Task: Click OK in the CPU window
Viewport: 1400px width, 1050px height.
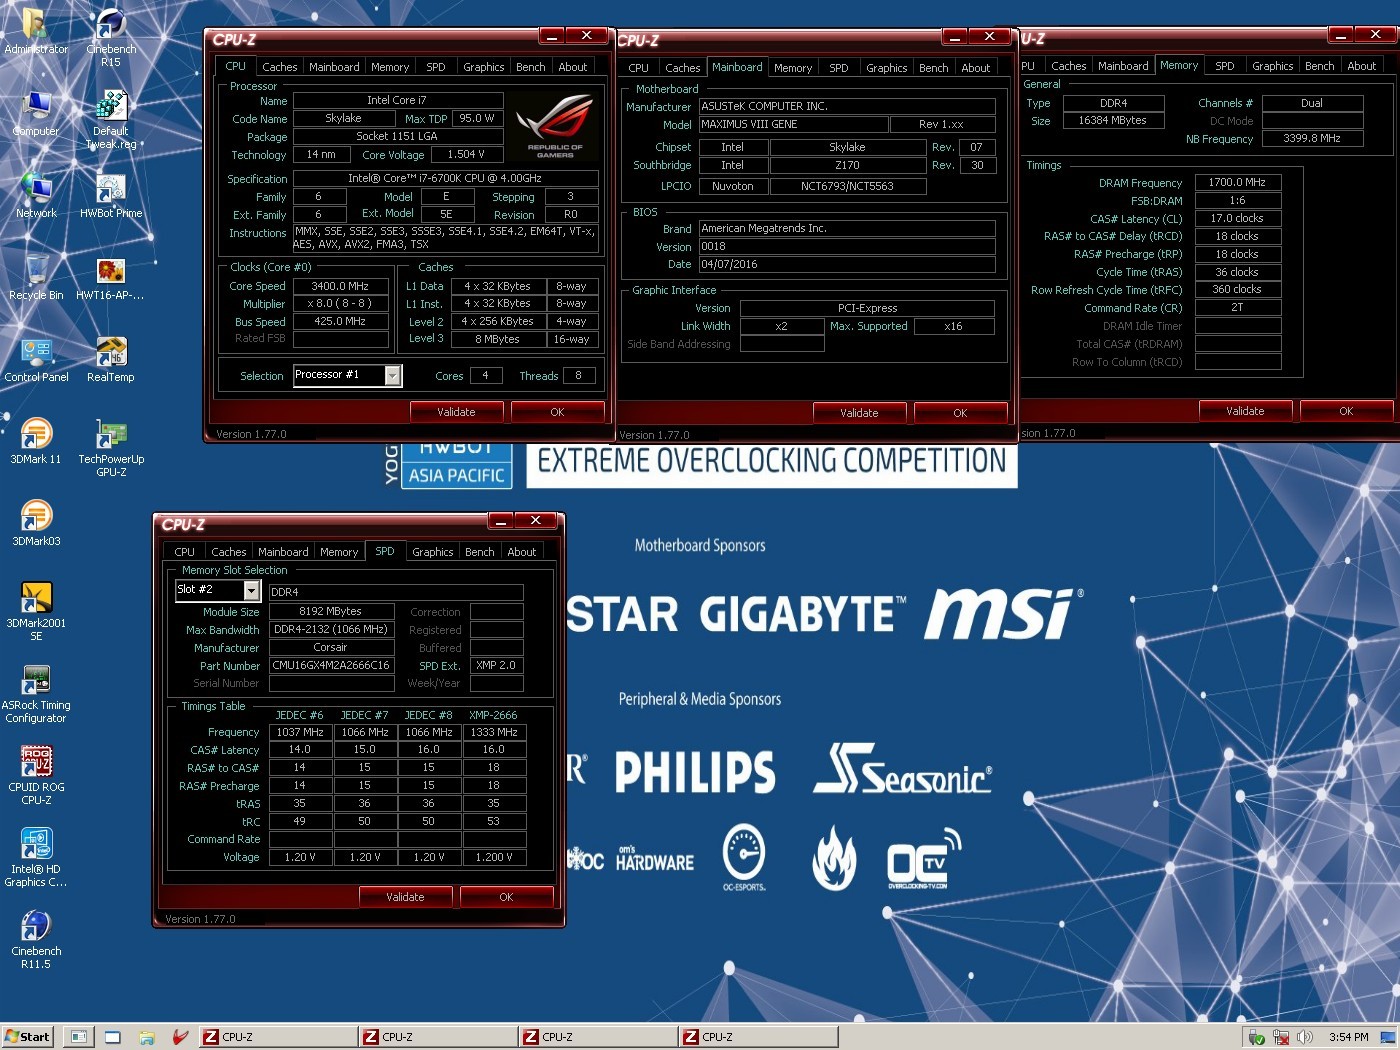Action: tap(557, 412)
